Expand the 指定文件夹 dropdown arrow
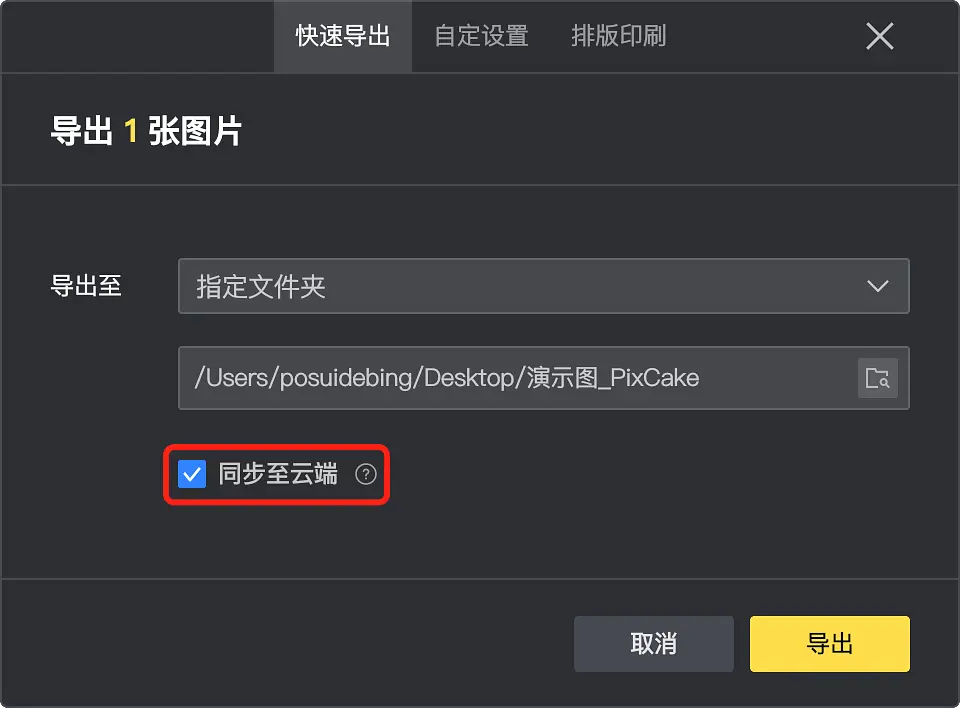The height and width of the screenshot is (708, 960). pos(877,286)
